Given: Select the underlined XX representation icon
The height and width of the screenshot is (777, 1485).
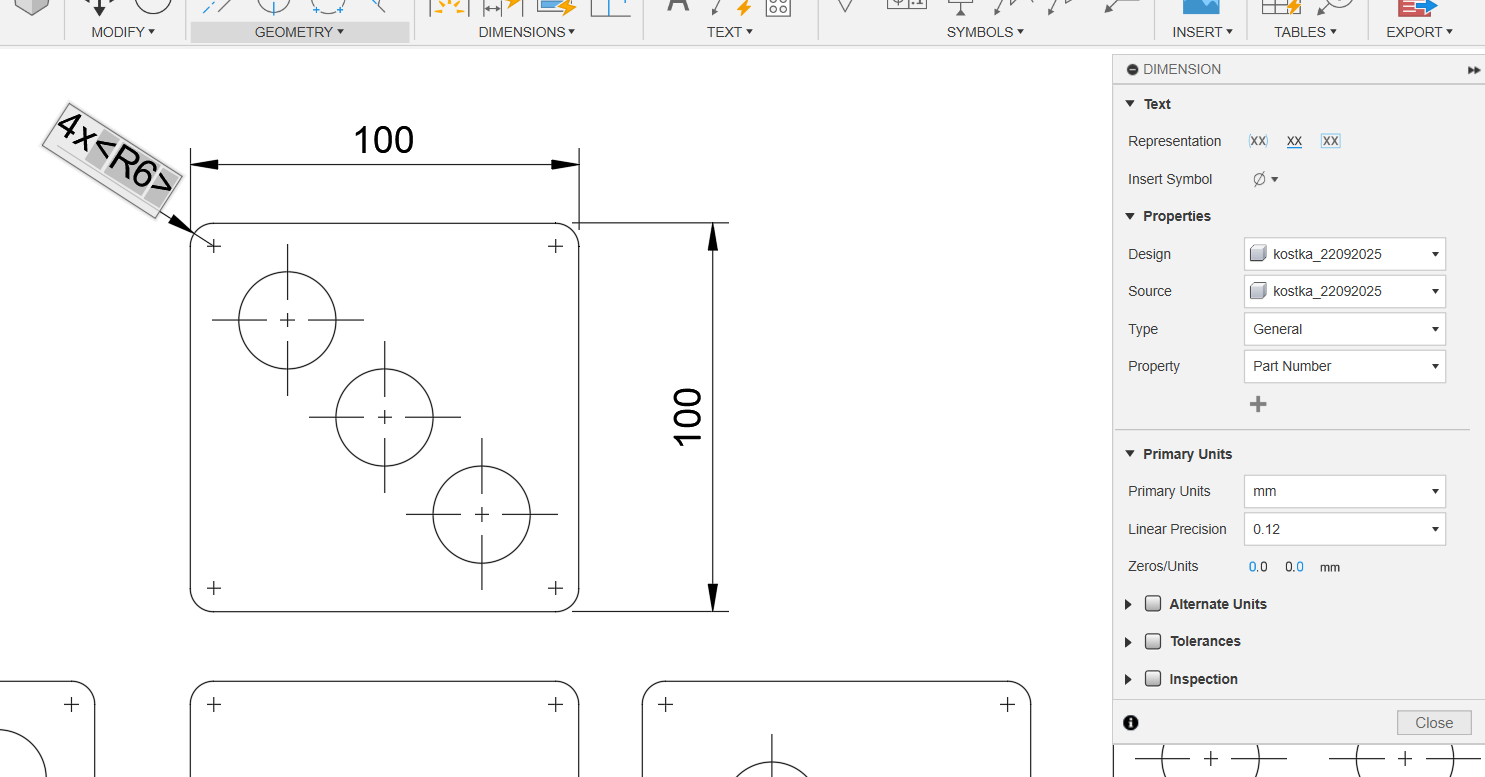Looking at the screenshot, I should click(1294, 141).
